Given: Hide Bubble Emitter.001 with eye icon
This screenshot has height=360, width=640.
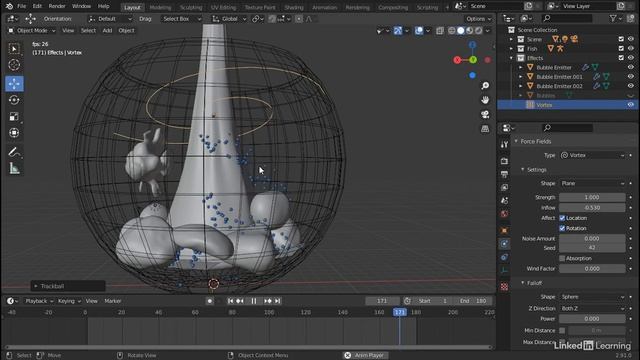Looking at the screenshot, I should [x=631, y=77].
